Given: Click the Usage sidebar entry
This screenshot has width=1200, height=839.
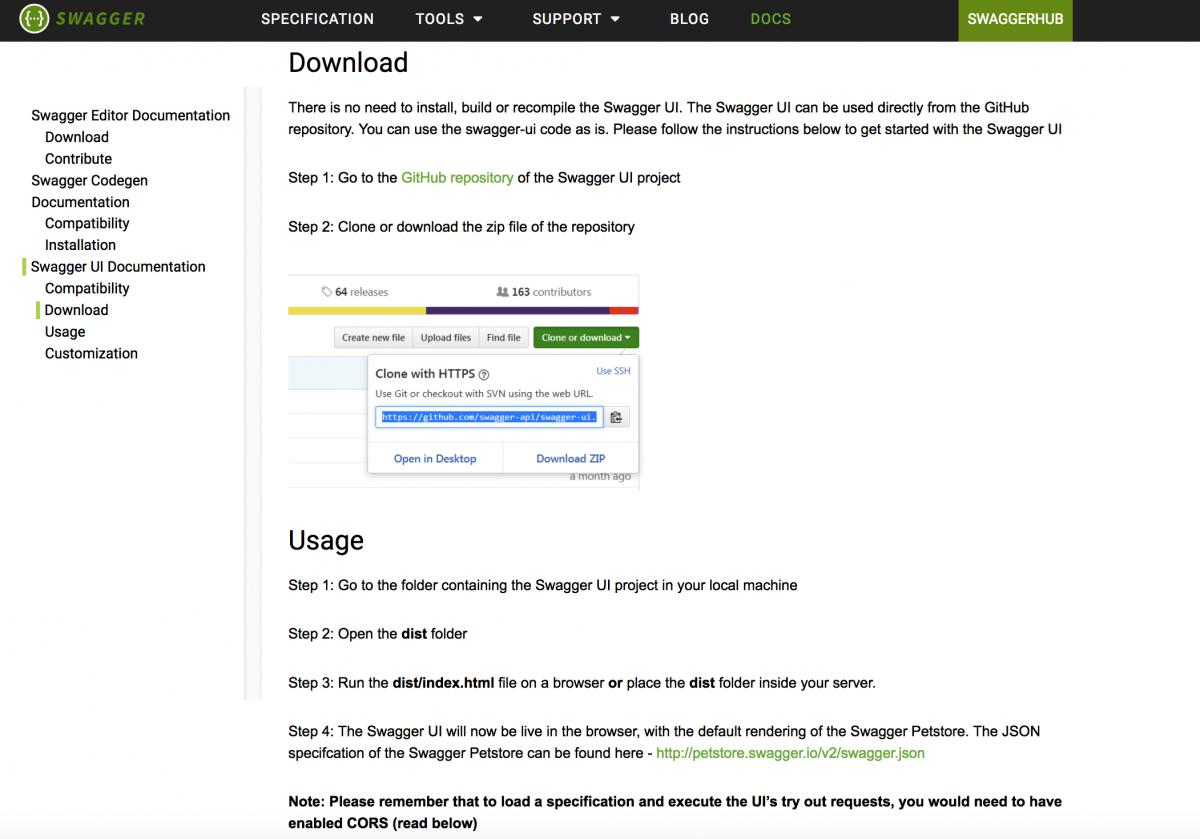Looking at the screenshot, I should 65,332.
